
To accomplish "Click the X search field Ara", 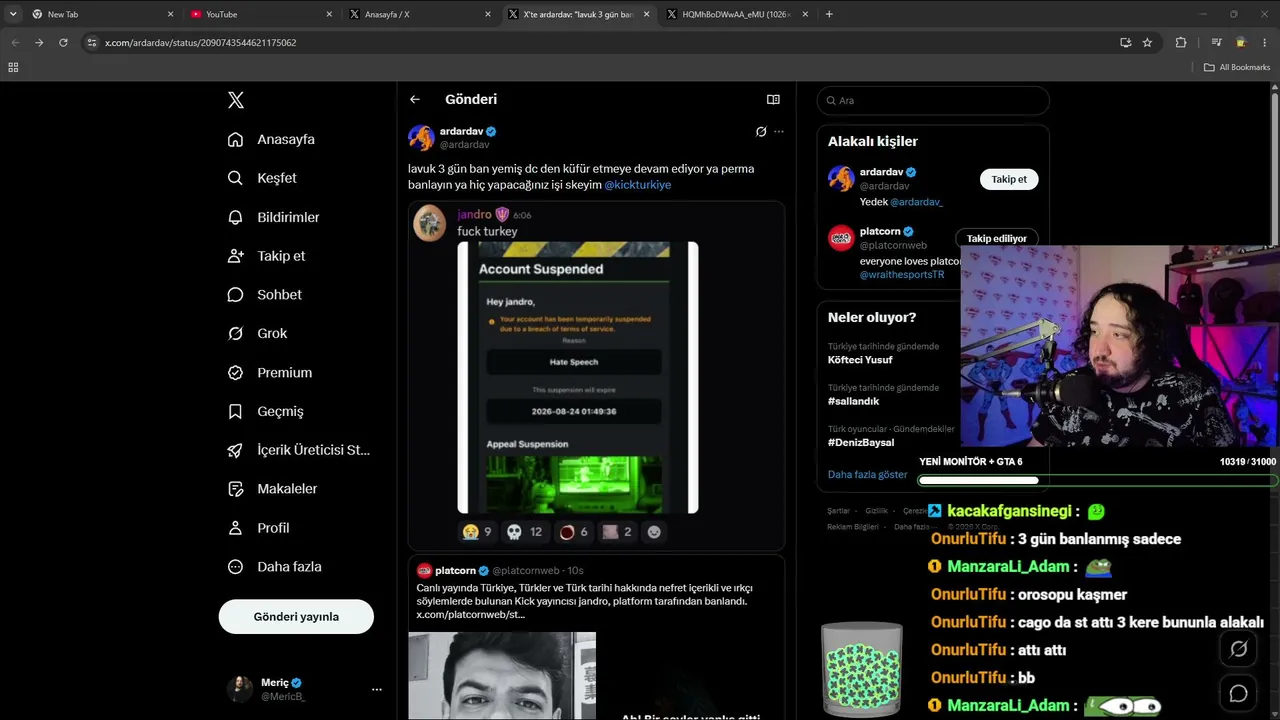I will pyautogui.click(x=933, y=100).
